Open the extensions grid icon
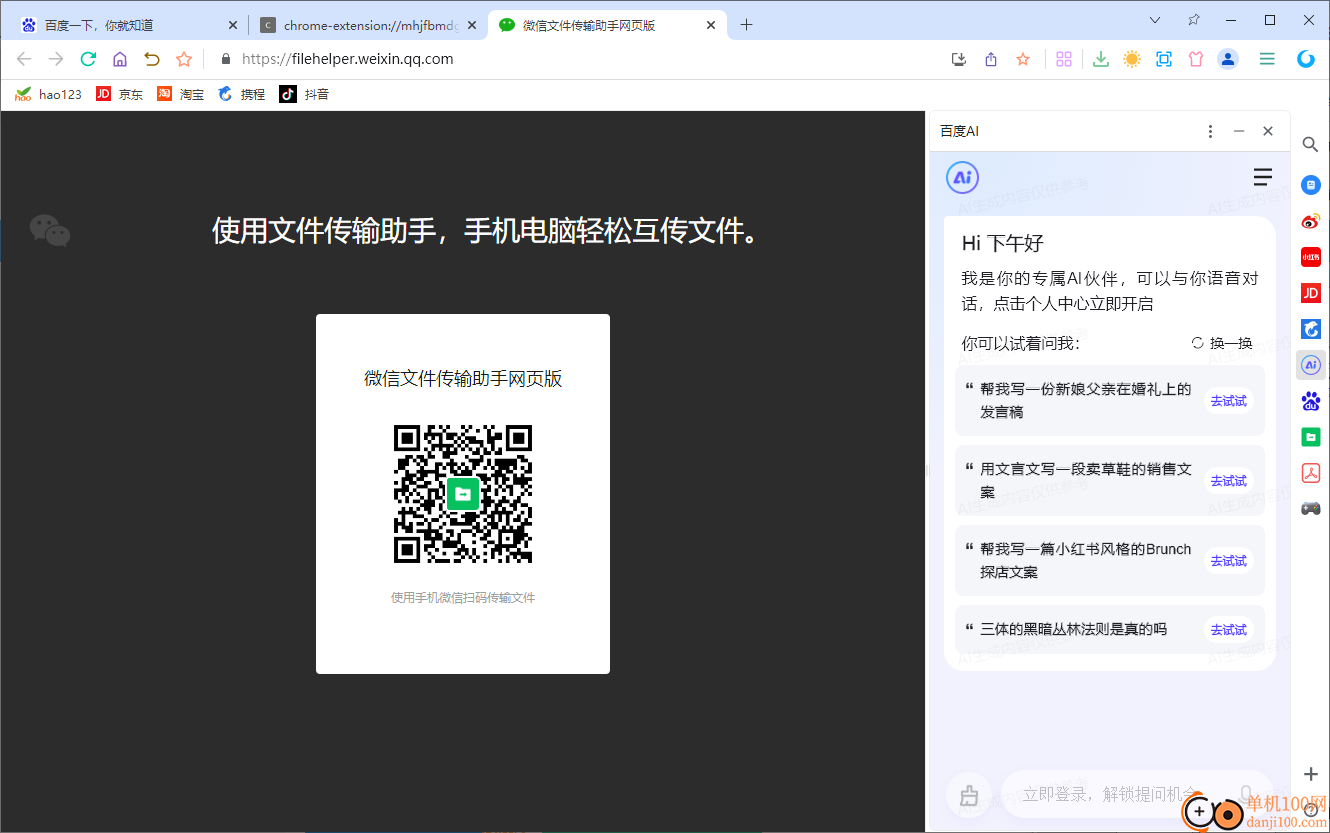This screenshot has width=1330, height=833. [1064, 59]
